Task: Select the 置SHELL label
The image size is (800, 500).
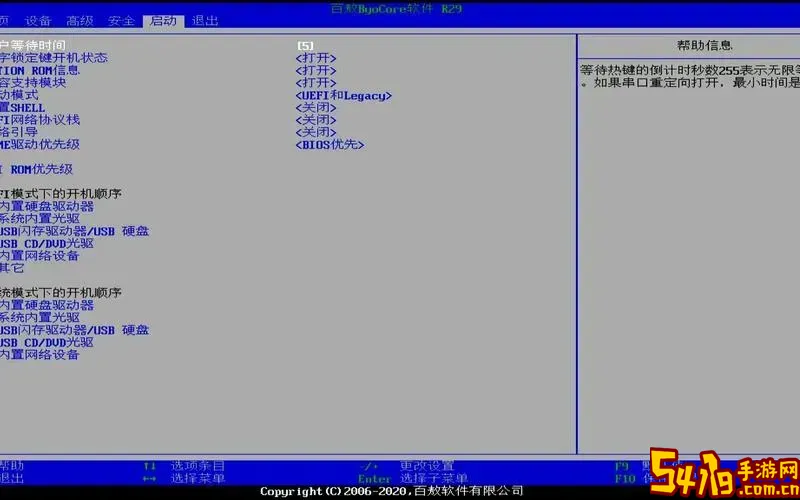Action: (x=22, y=108)
